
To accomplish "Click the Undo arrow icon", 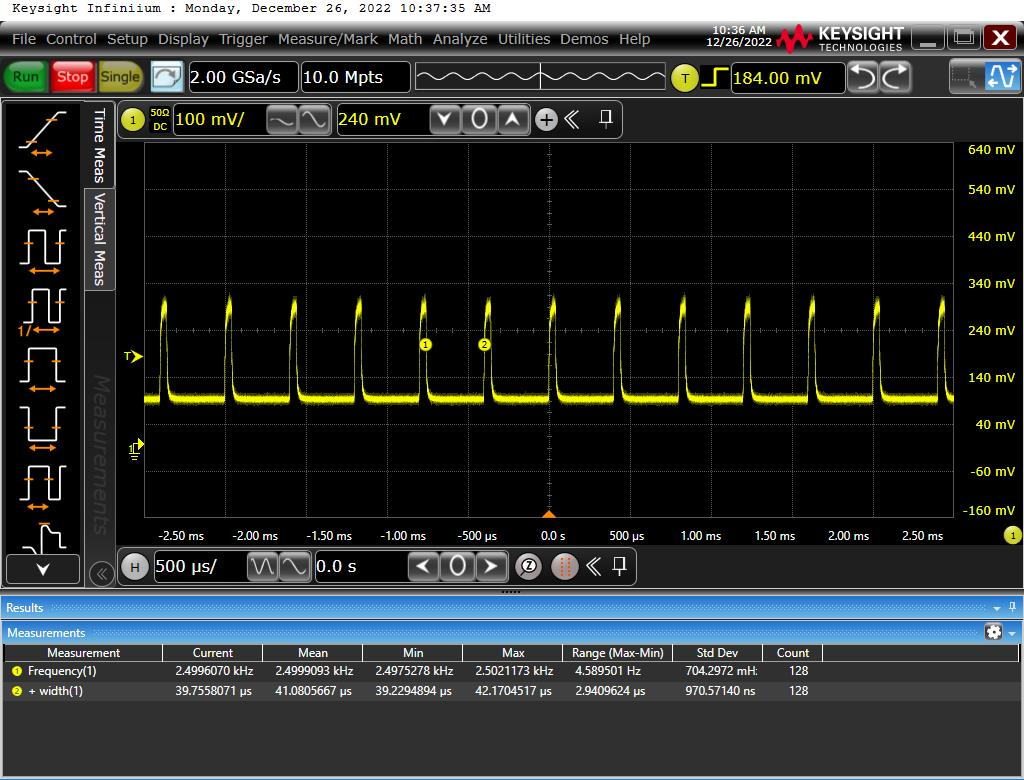I will pos(862,77).
